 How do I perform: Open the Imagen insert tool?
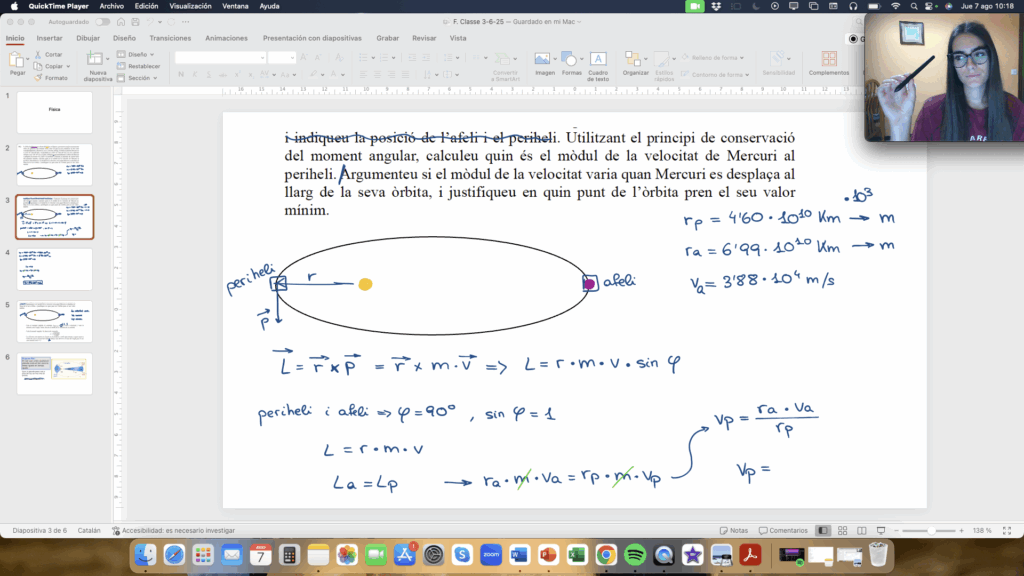tap(542, 59)
